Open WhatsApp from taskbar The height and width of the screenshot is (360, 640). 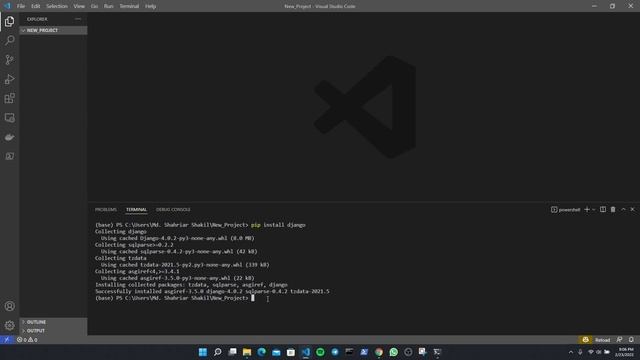coord(393,352)
